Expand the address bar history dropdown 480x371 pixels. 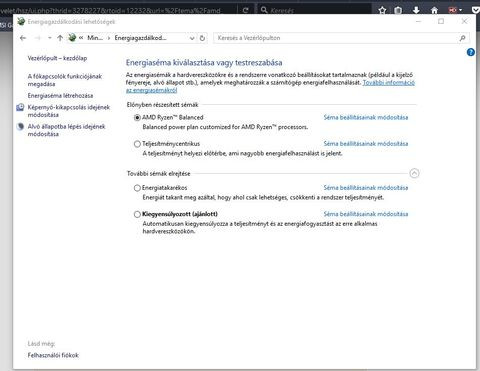[x=192, y=38]
